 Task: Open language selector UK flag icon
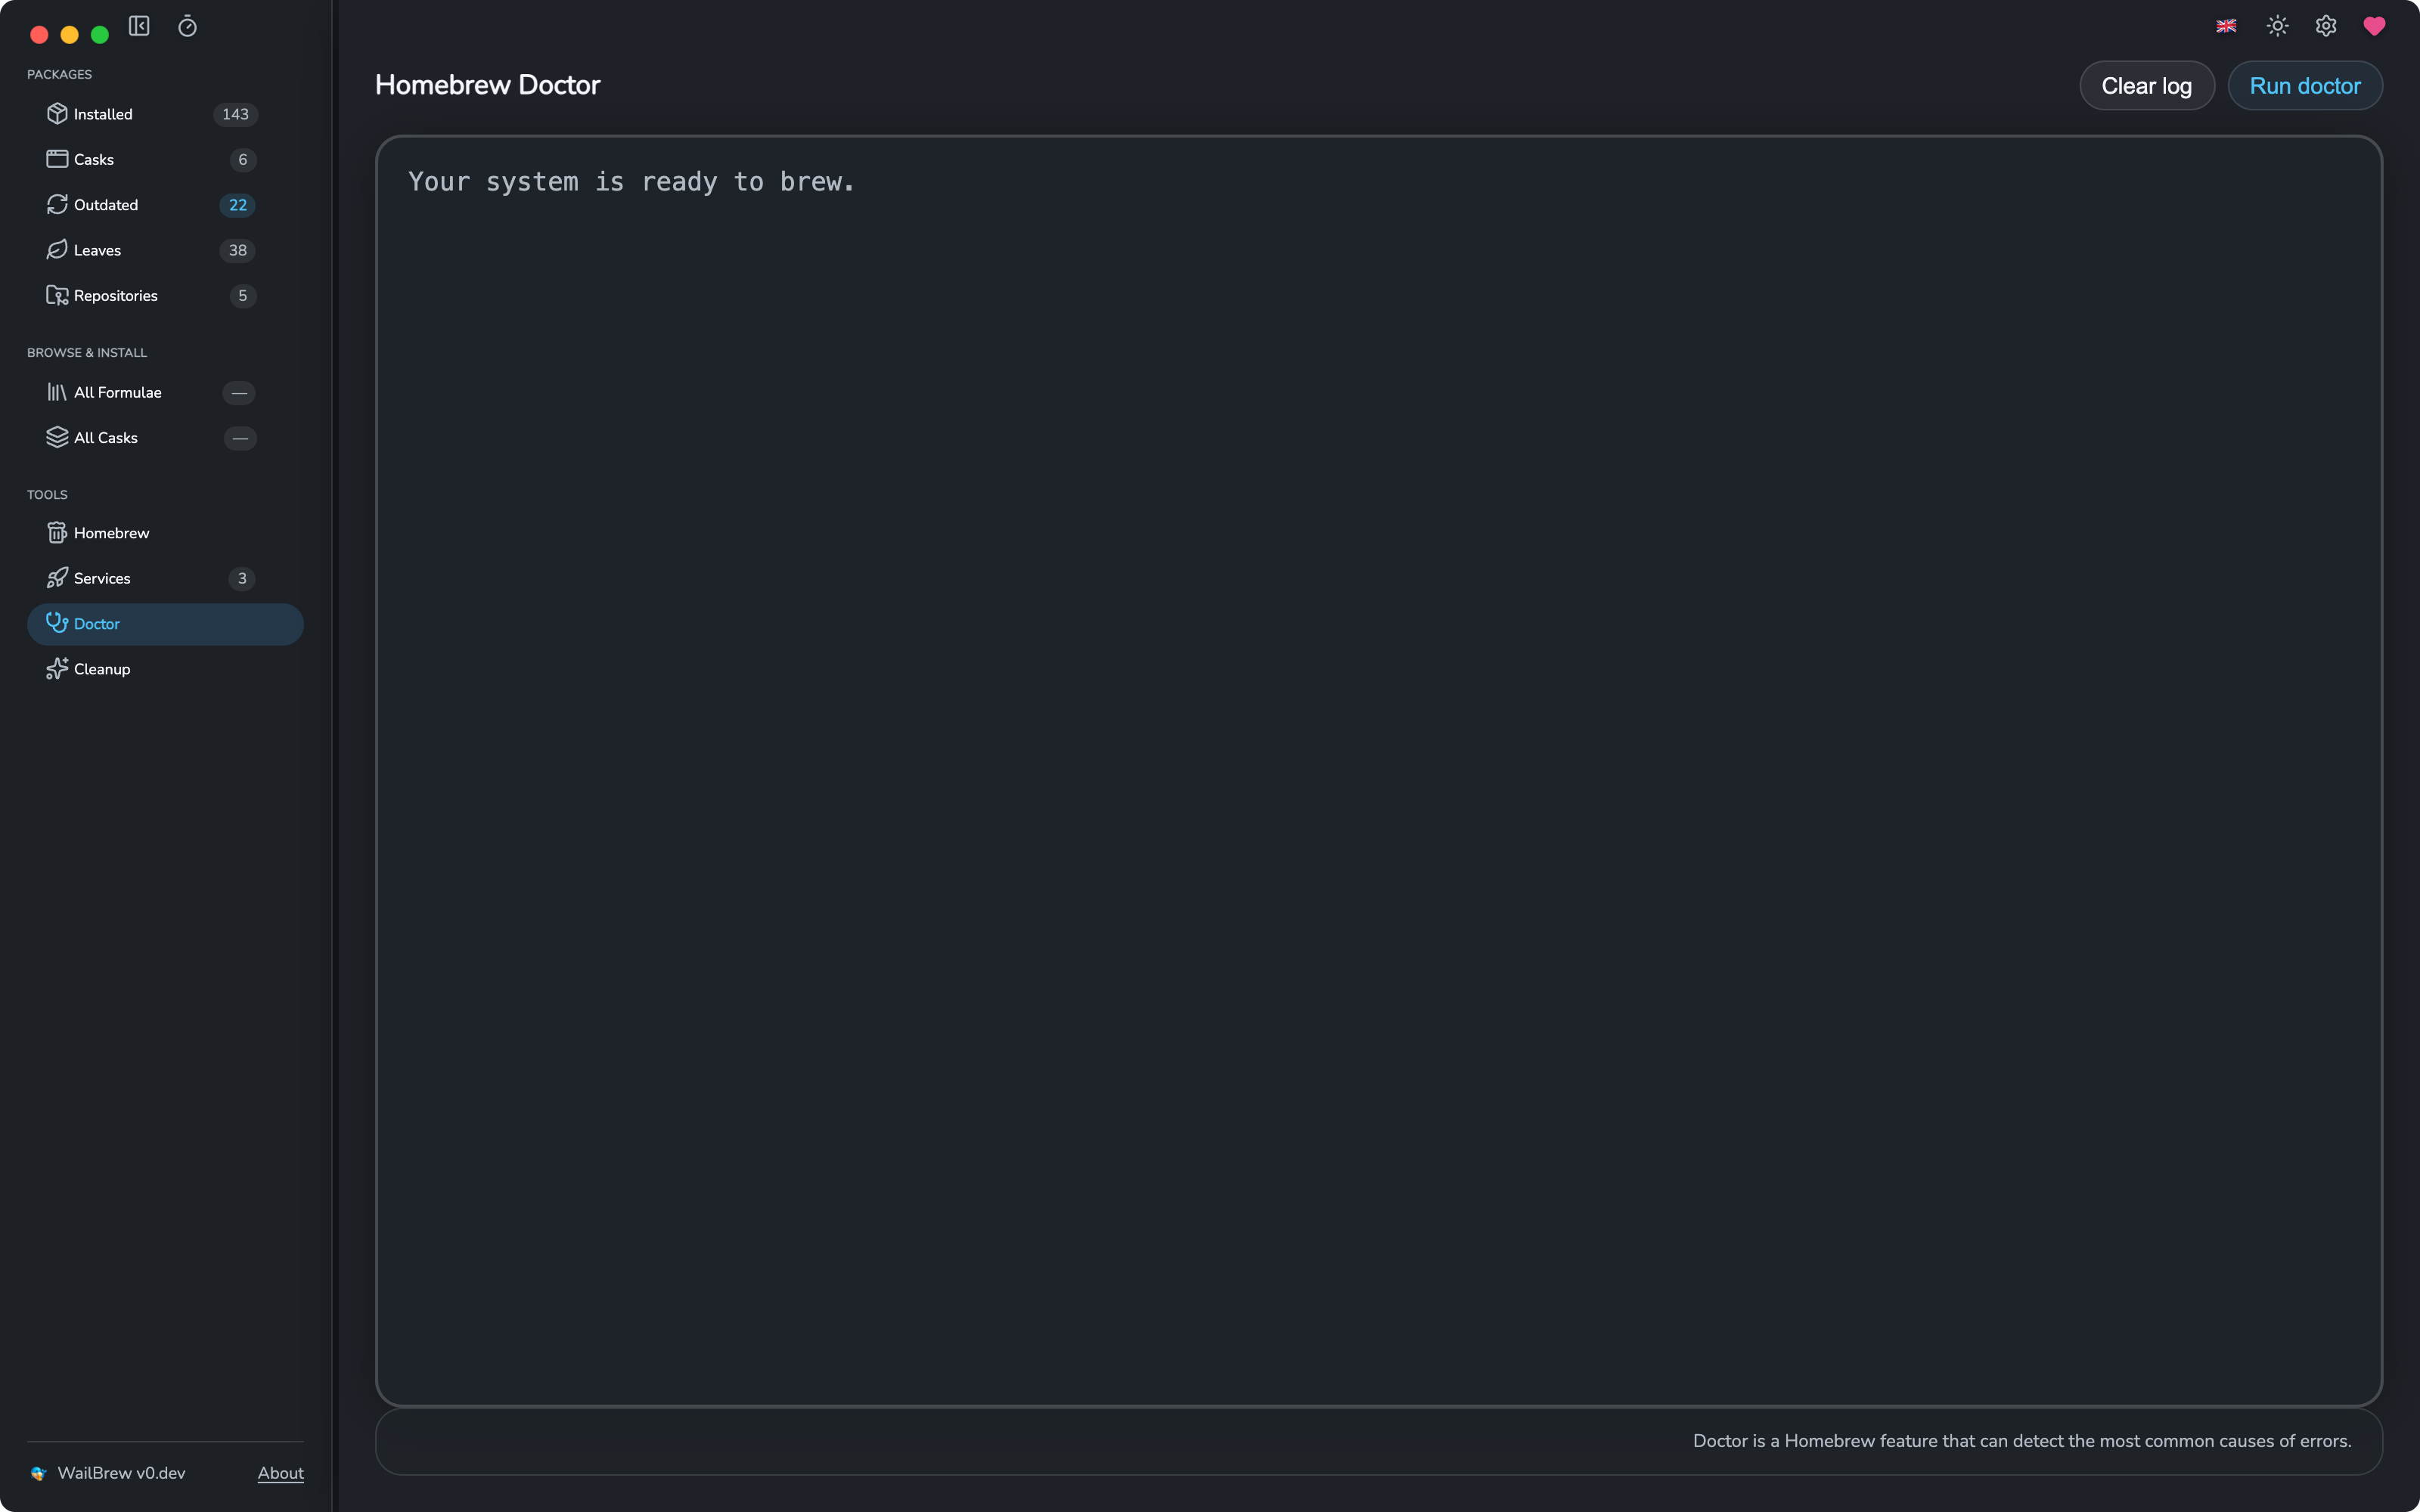click(x=2226, y=26)
